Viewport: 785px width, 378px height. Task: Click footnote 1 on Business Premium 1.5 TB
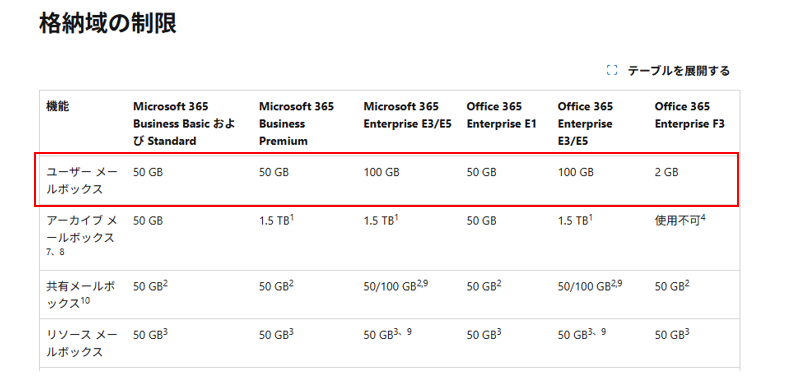click(292, 218)
